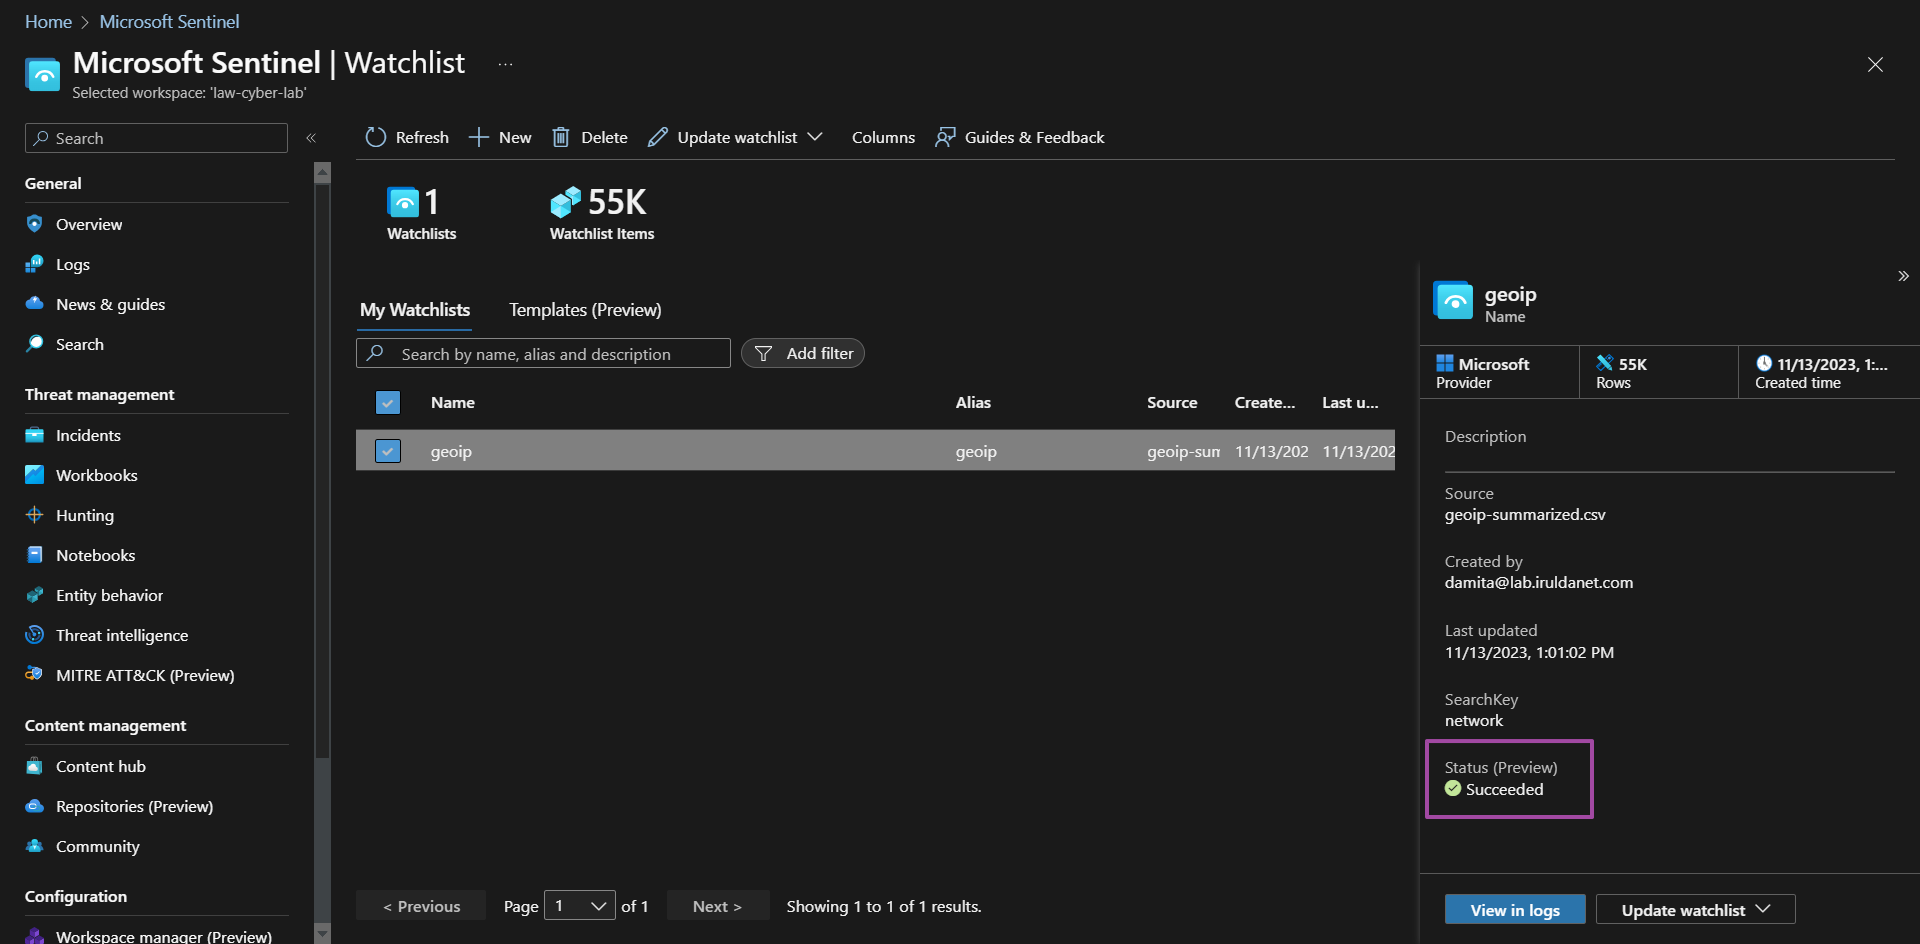This screenshot has height=944, width=1920.
Task: Uncheck the geoip row checkbox
Action: tap(388, 451)
